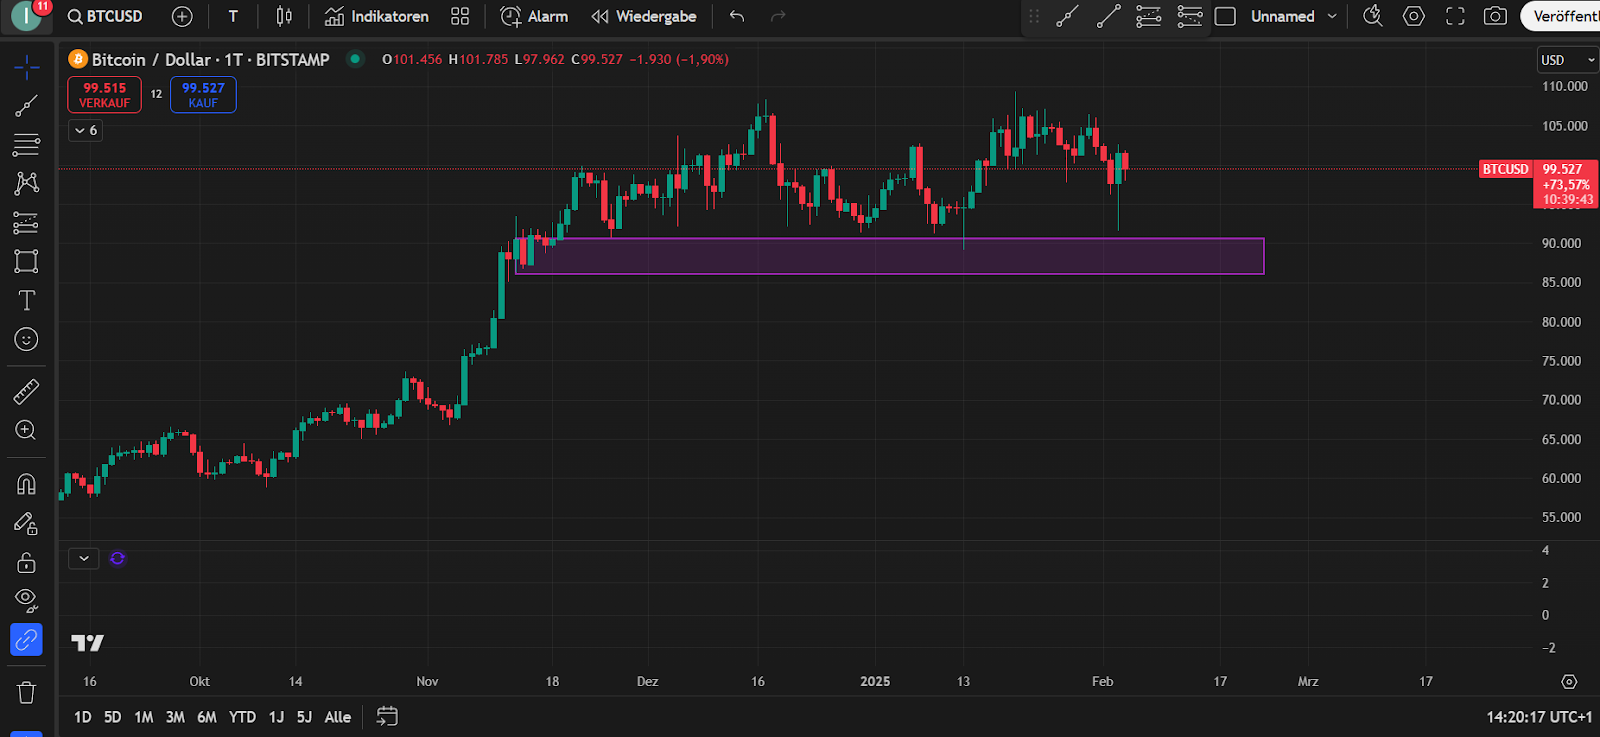Screen dimensions: 1600x737
Task: Click the layout rectangle icon beside Unnamed
Action: click(1225, 16)
